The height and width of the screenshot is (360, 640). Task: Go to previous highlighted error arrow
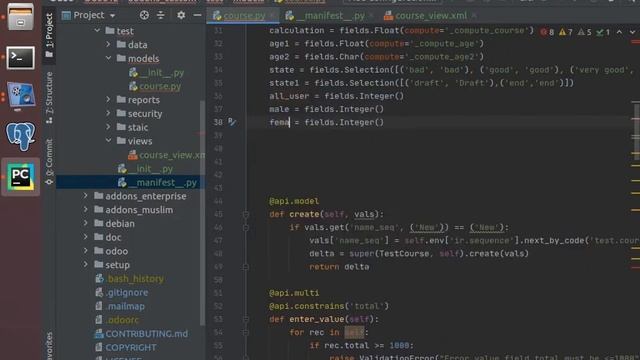pyautogui.click(x=619, y=32)
